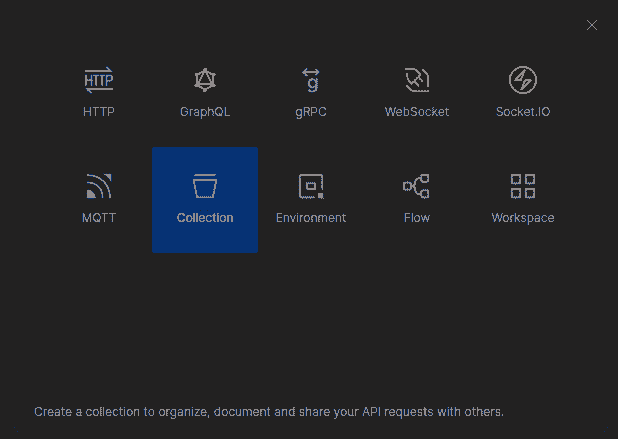The image size is (618, 439).
Task: Click the HTTP request icon
Action: click(99, 80)
